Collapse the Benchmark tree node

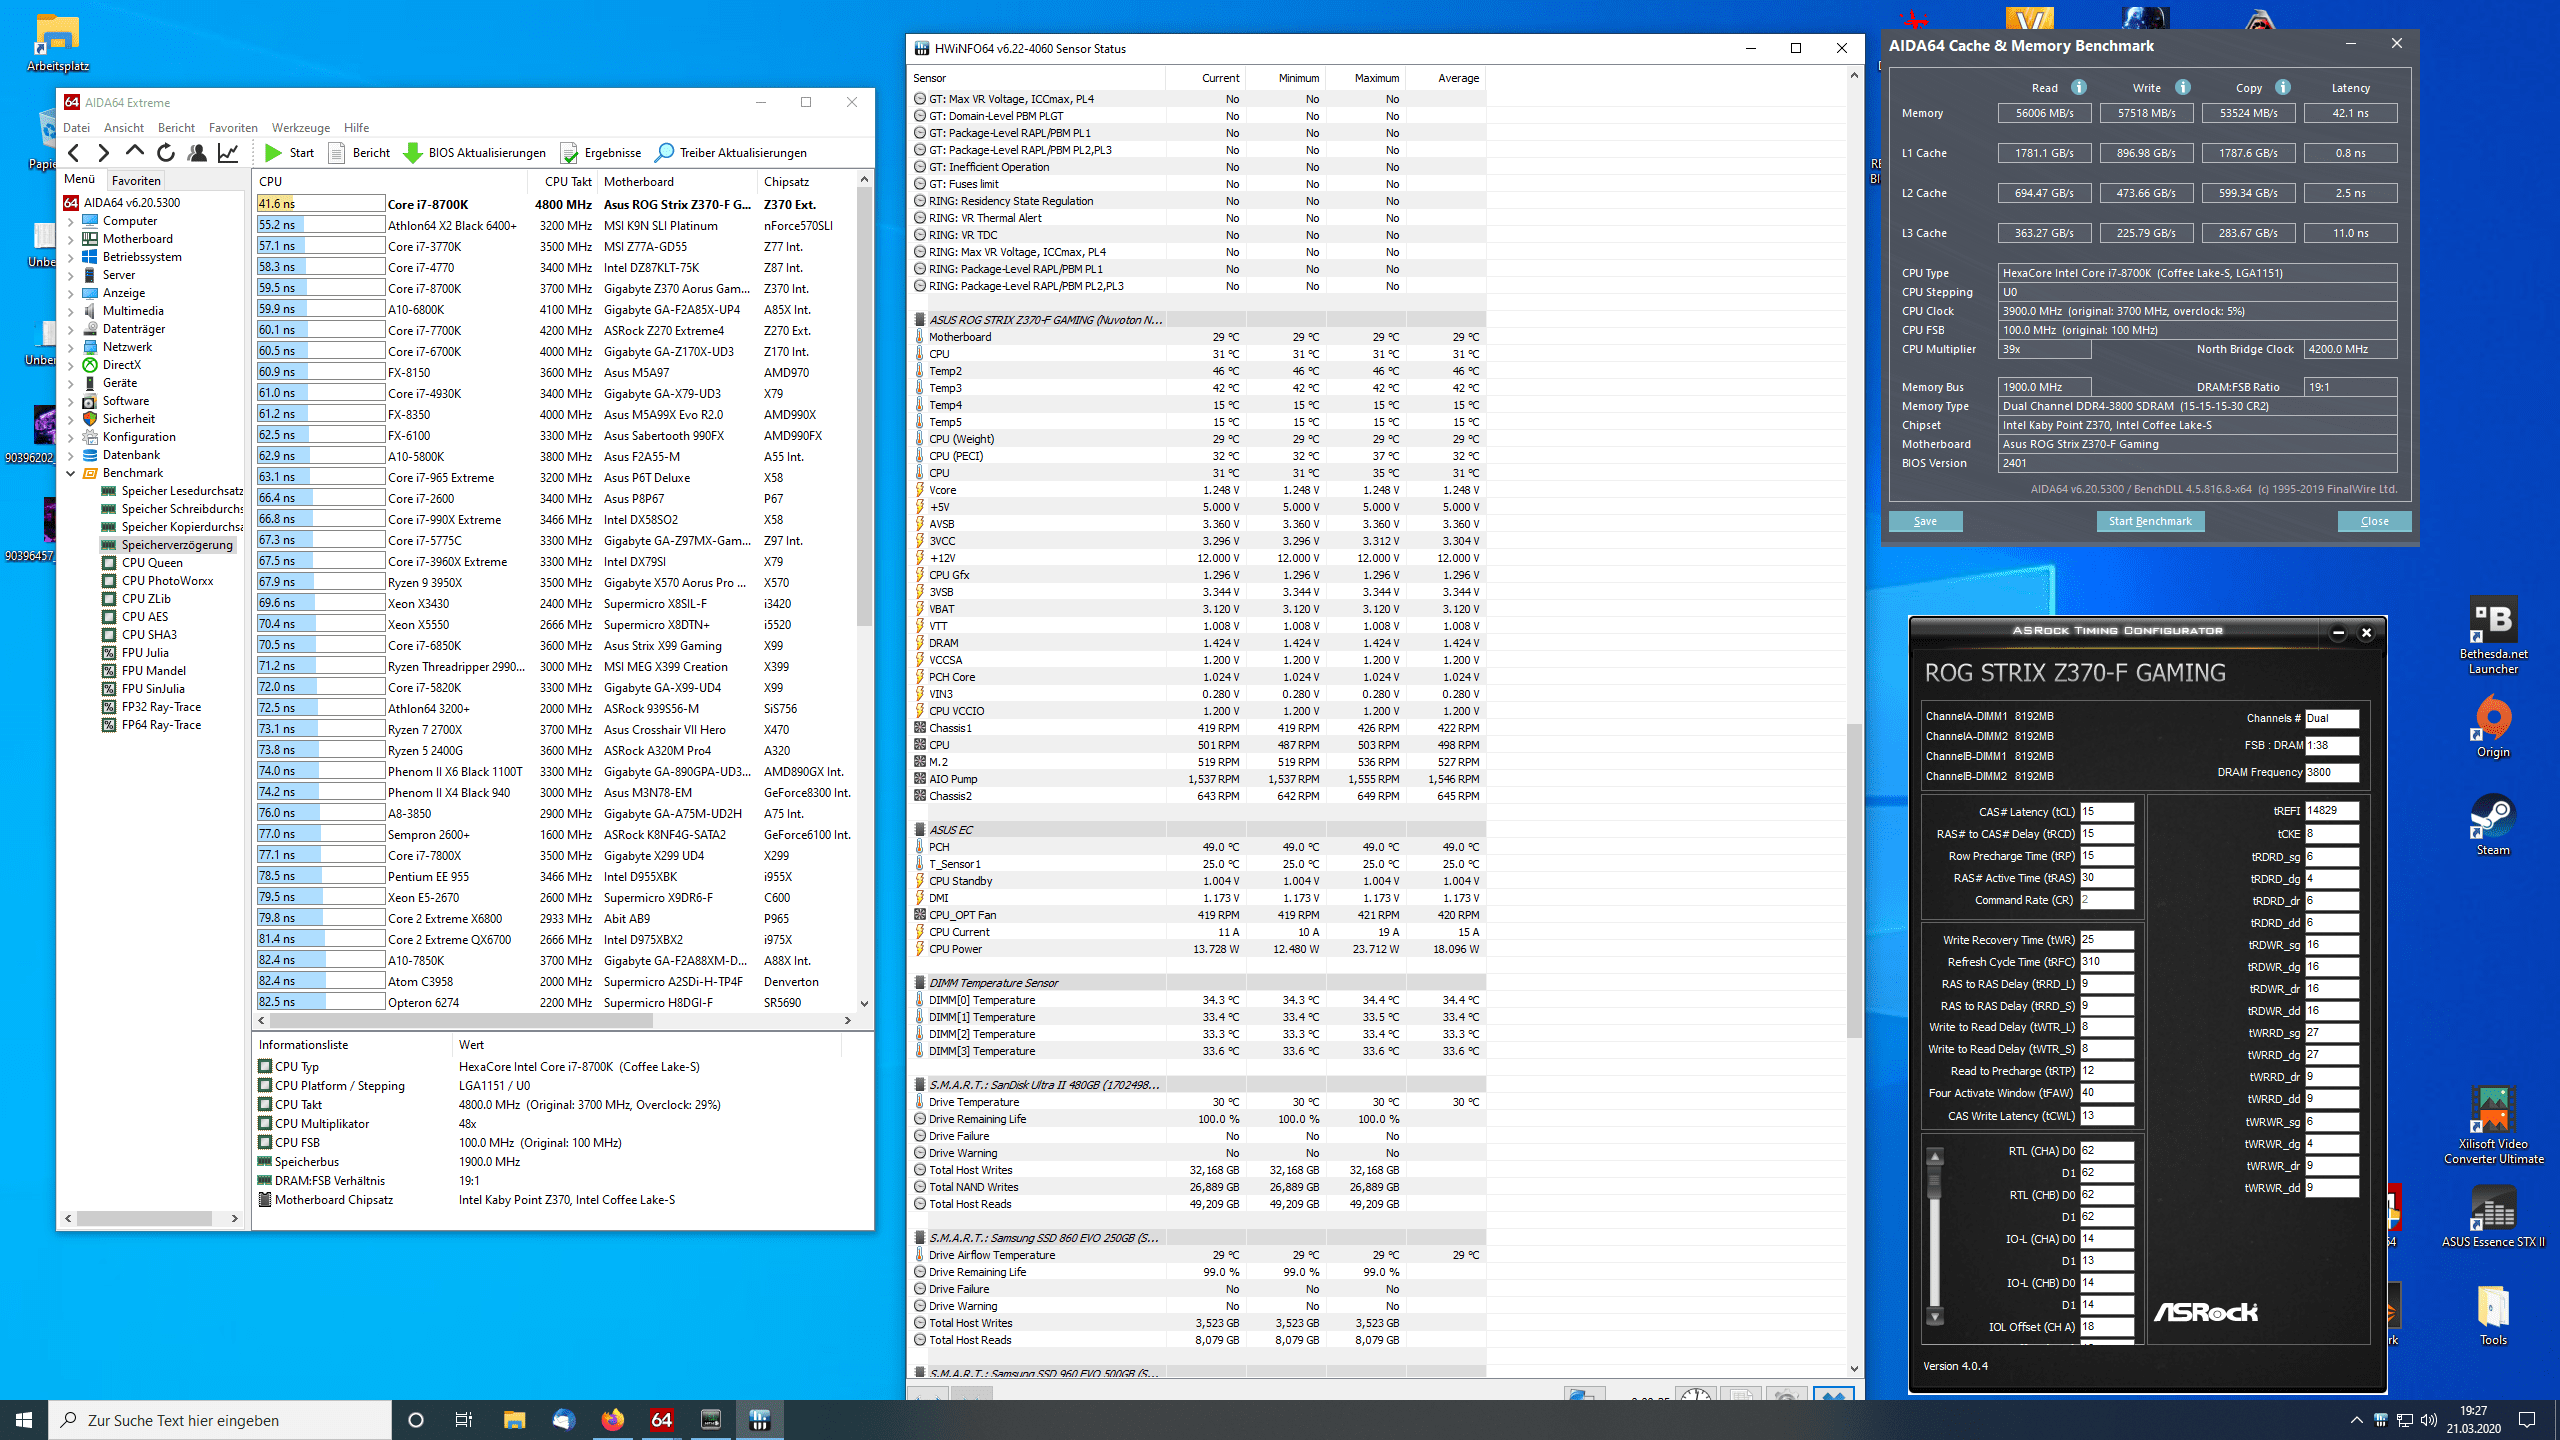coord(71,473)
